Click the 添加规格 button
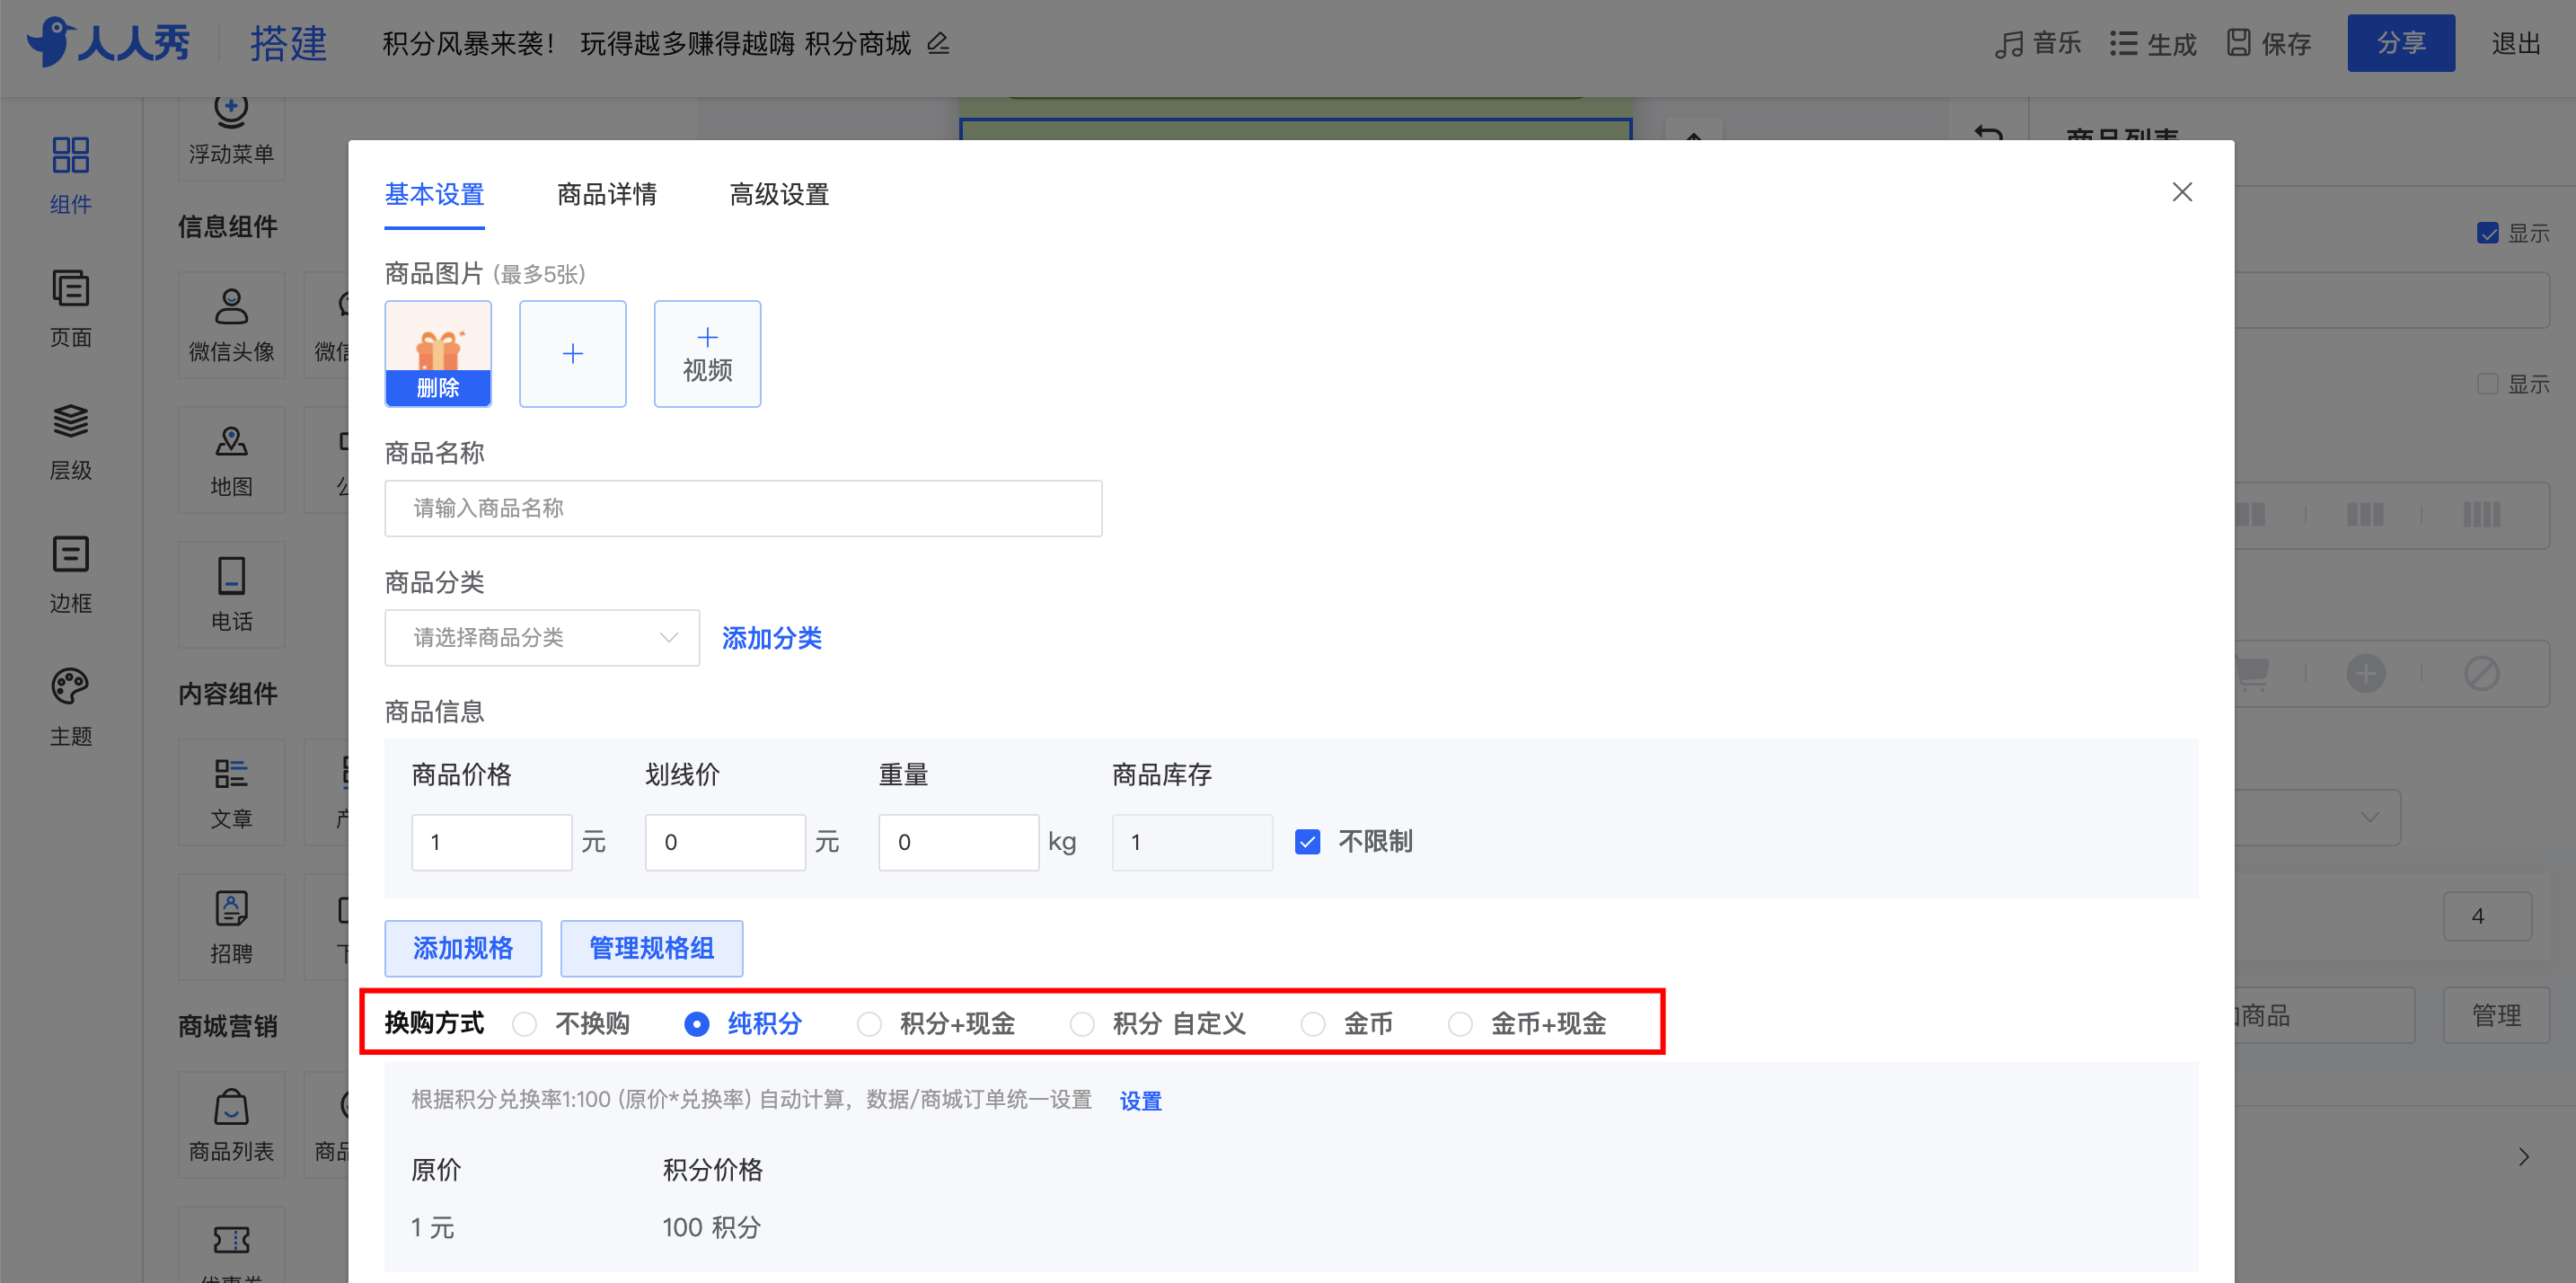2576x1283 pixels. [x=463, y=948]
